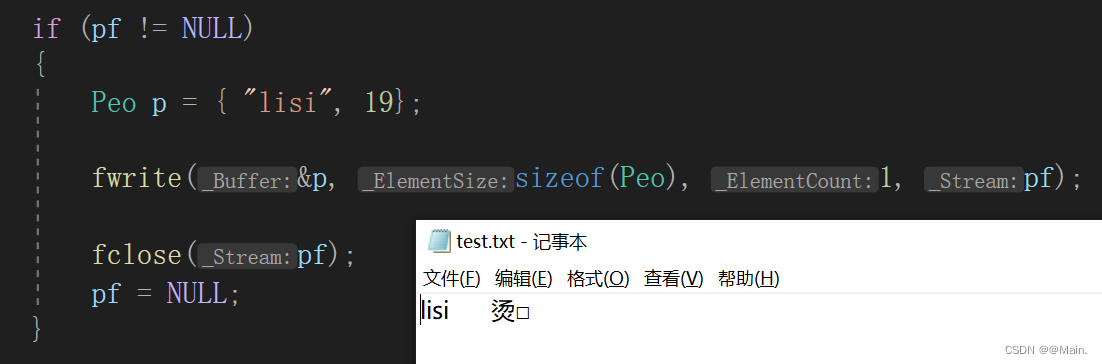Click the Peo type in the declaration line

coord(114,103)
